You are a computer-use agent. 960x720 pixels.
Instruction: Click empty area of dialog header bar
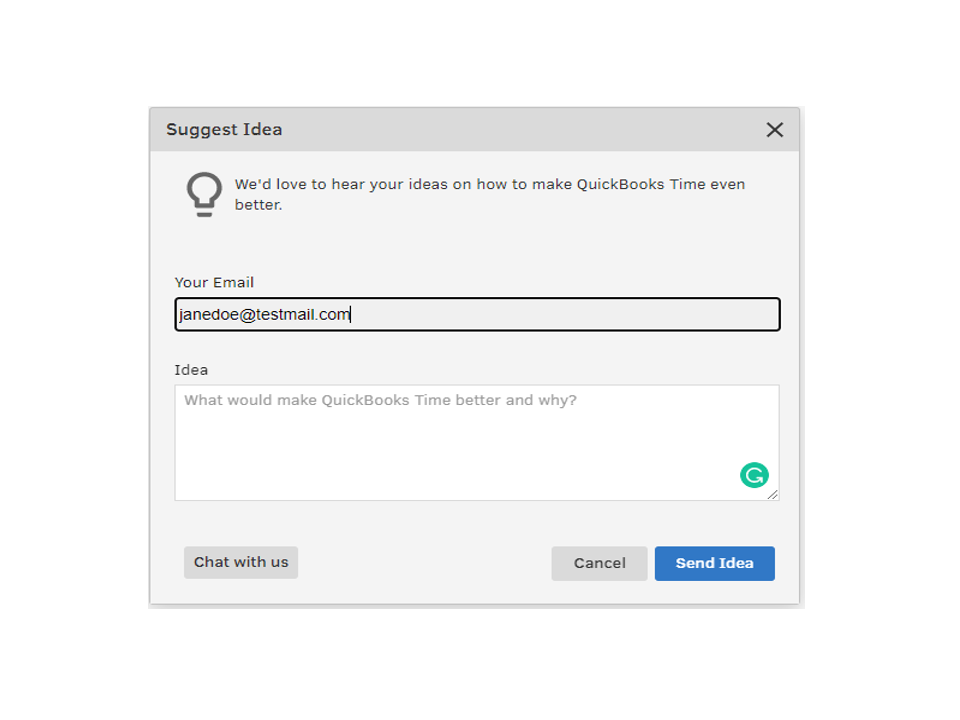(x=500, y=130)
